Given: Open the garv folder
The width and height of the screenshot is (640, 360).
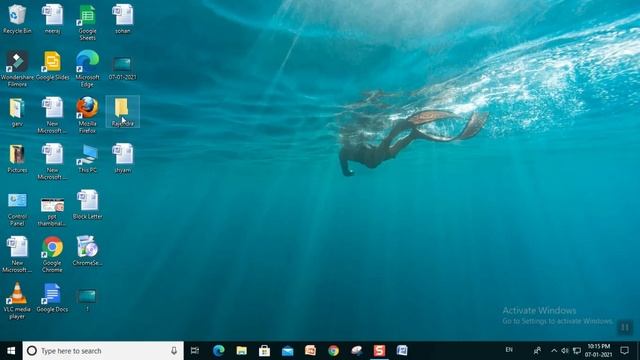Looking at the screenshot, I should 17,112.
